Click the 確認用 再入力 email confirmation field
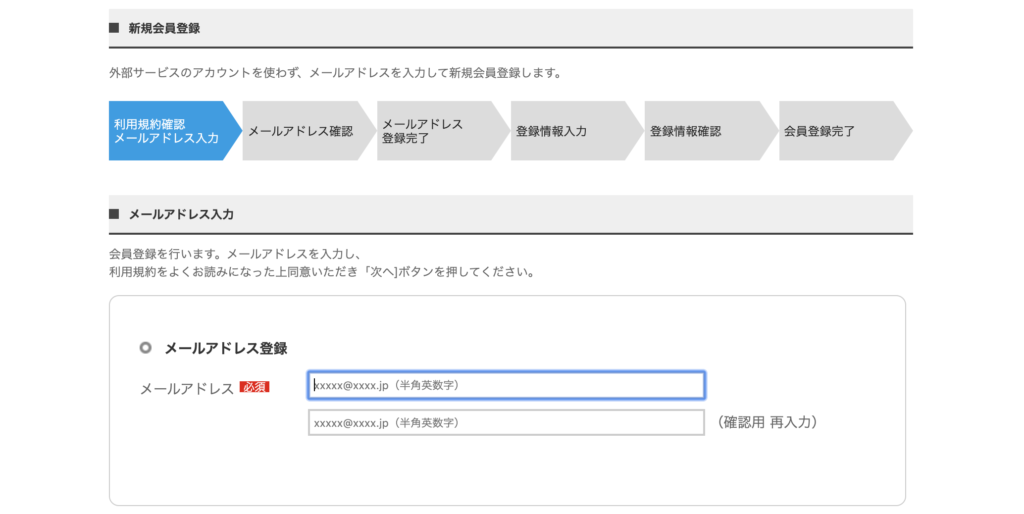This screenshot has width=1024, height=514. [x=506, y=423]
